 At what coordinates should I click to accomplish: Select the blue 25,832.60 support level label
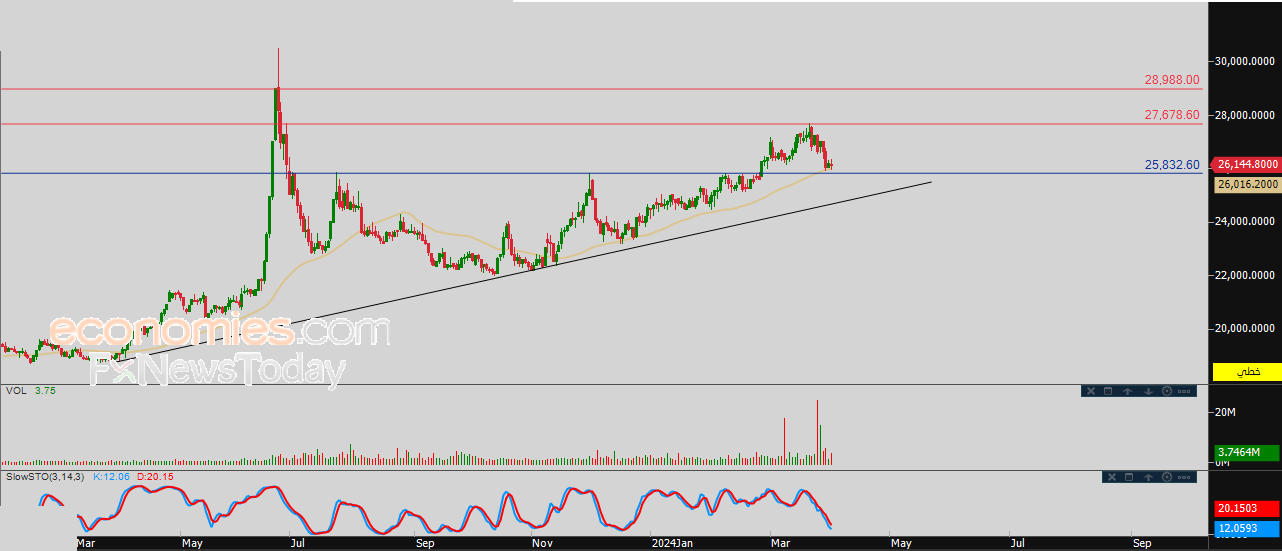[1172, 165]
